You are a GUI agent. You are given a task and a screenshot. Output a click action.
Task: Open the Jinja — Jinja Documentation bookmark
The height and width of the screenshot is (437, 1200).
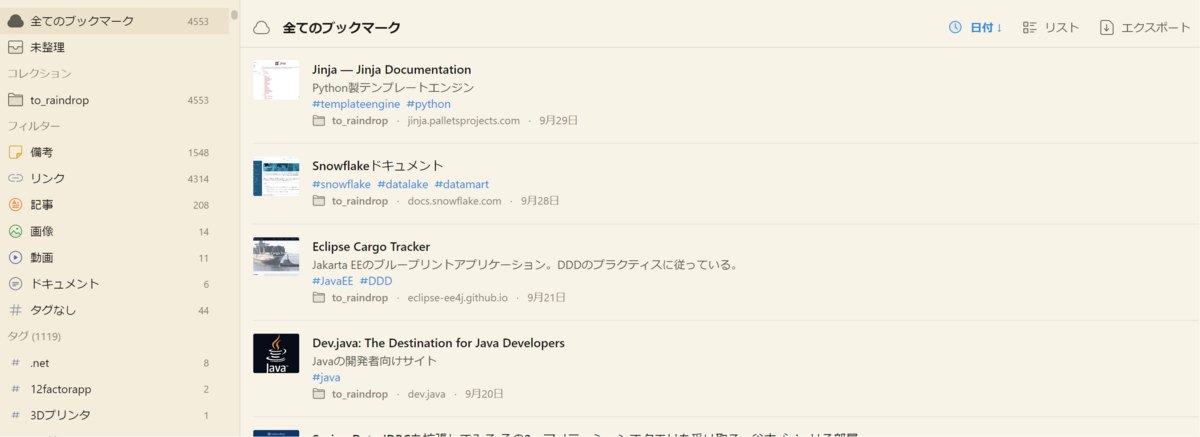point(391,70)
